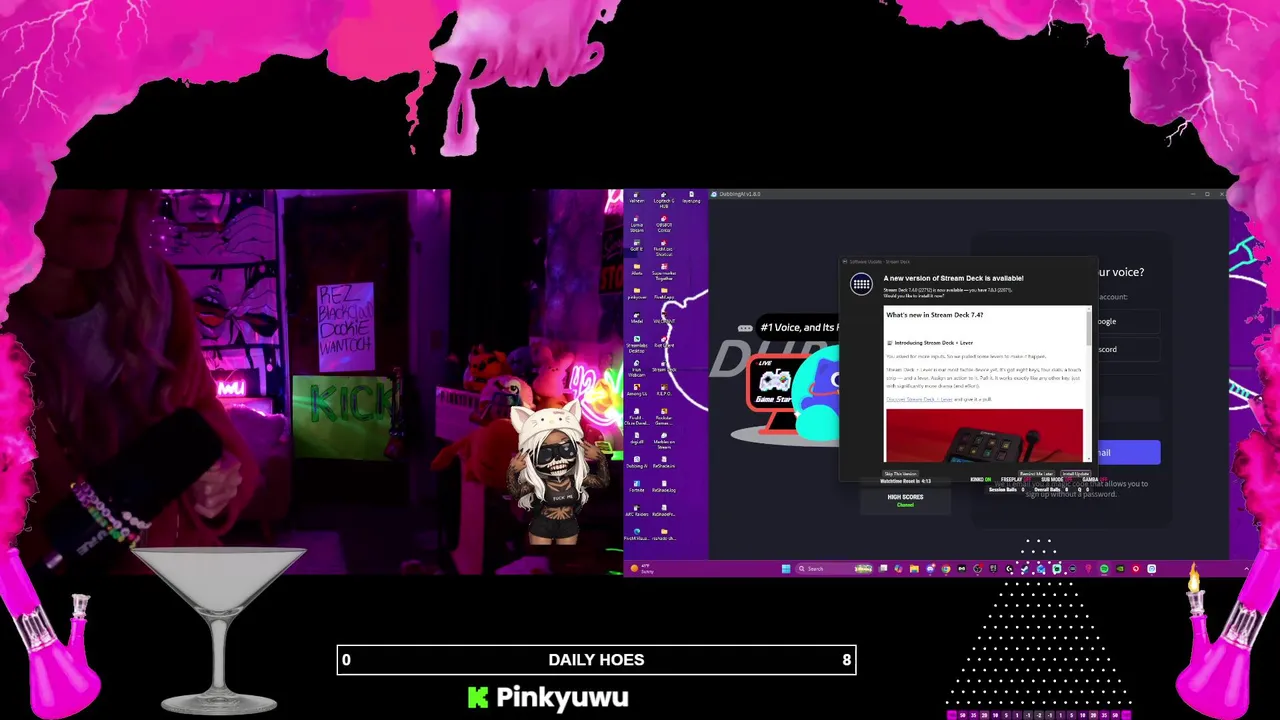Viewport: 1280px width, 720px height.
Task: Open Logitech G HUB from the taskbar
Action: click(x=1010, y=569)
